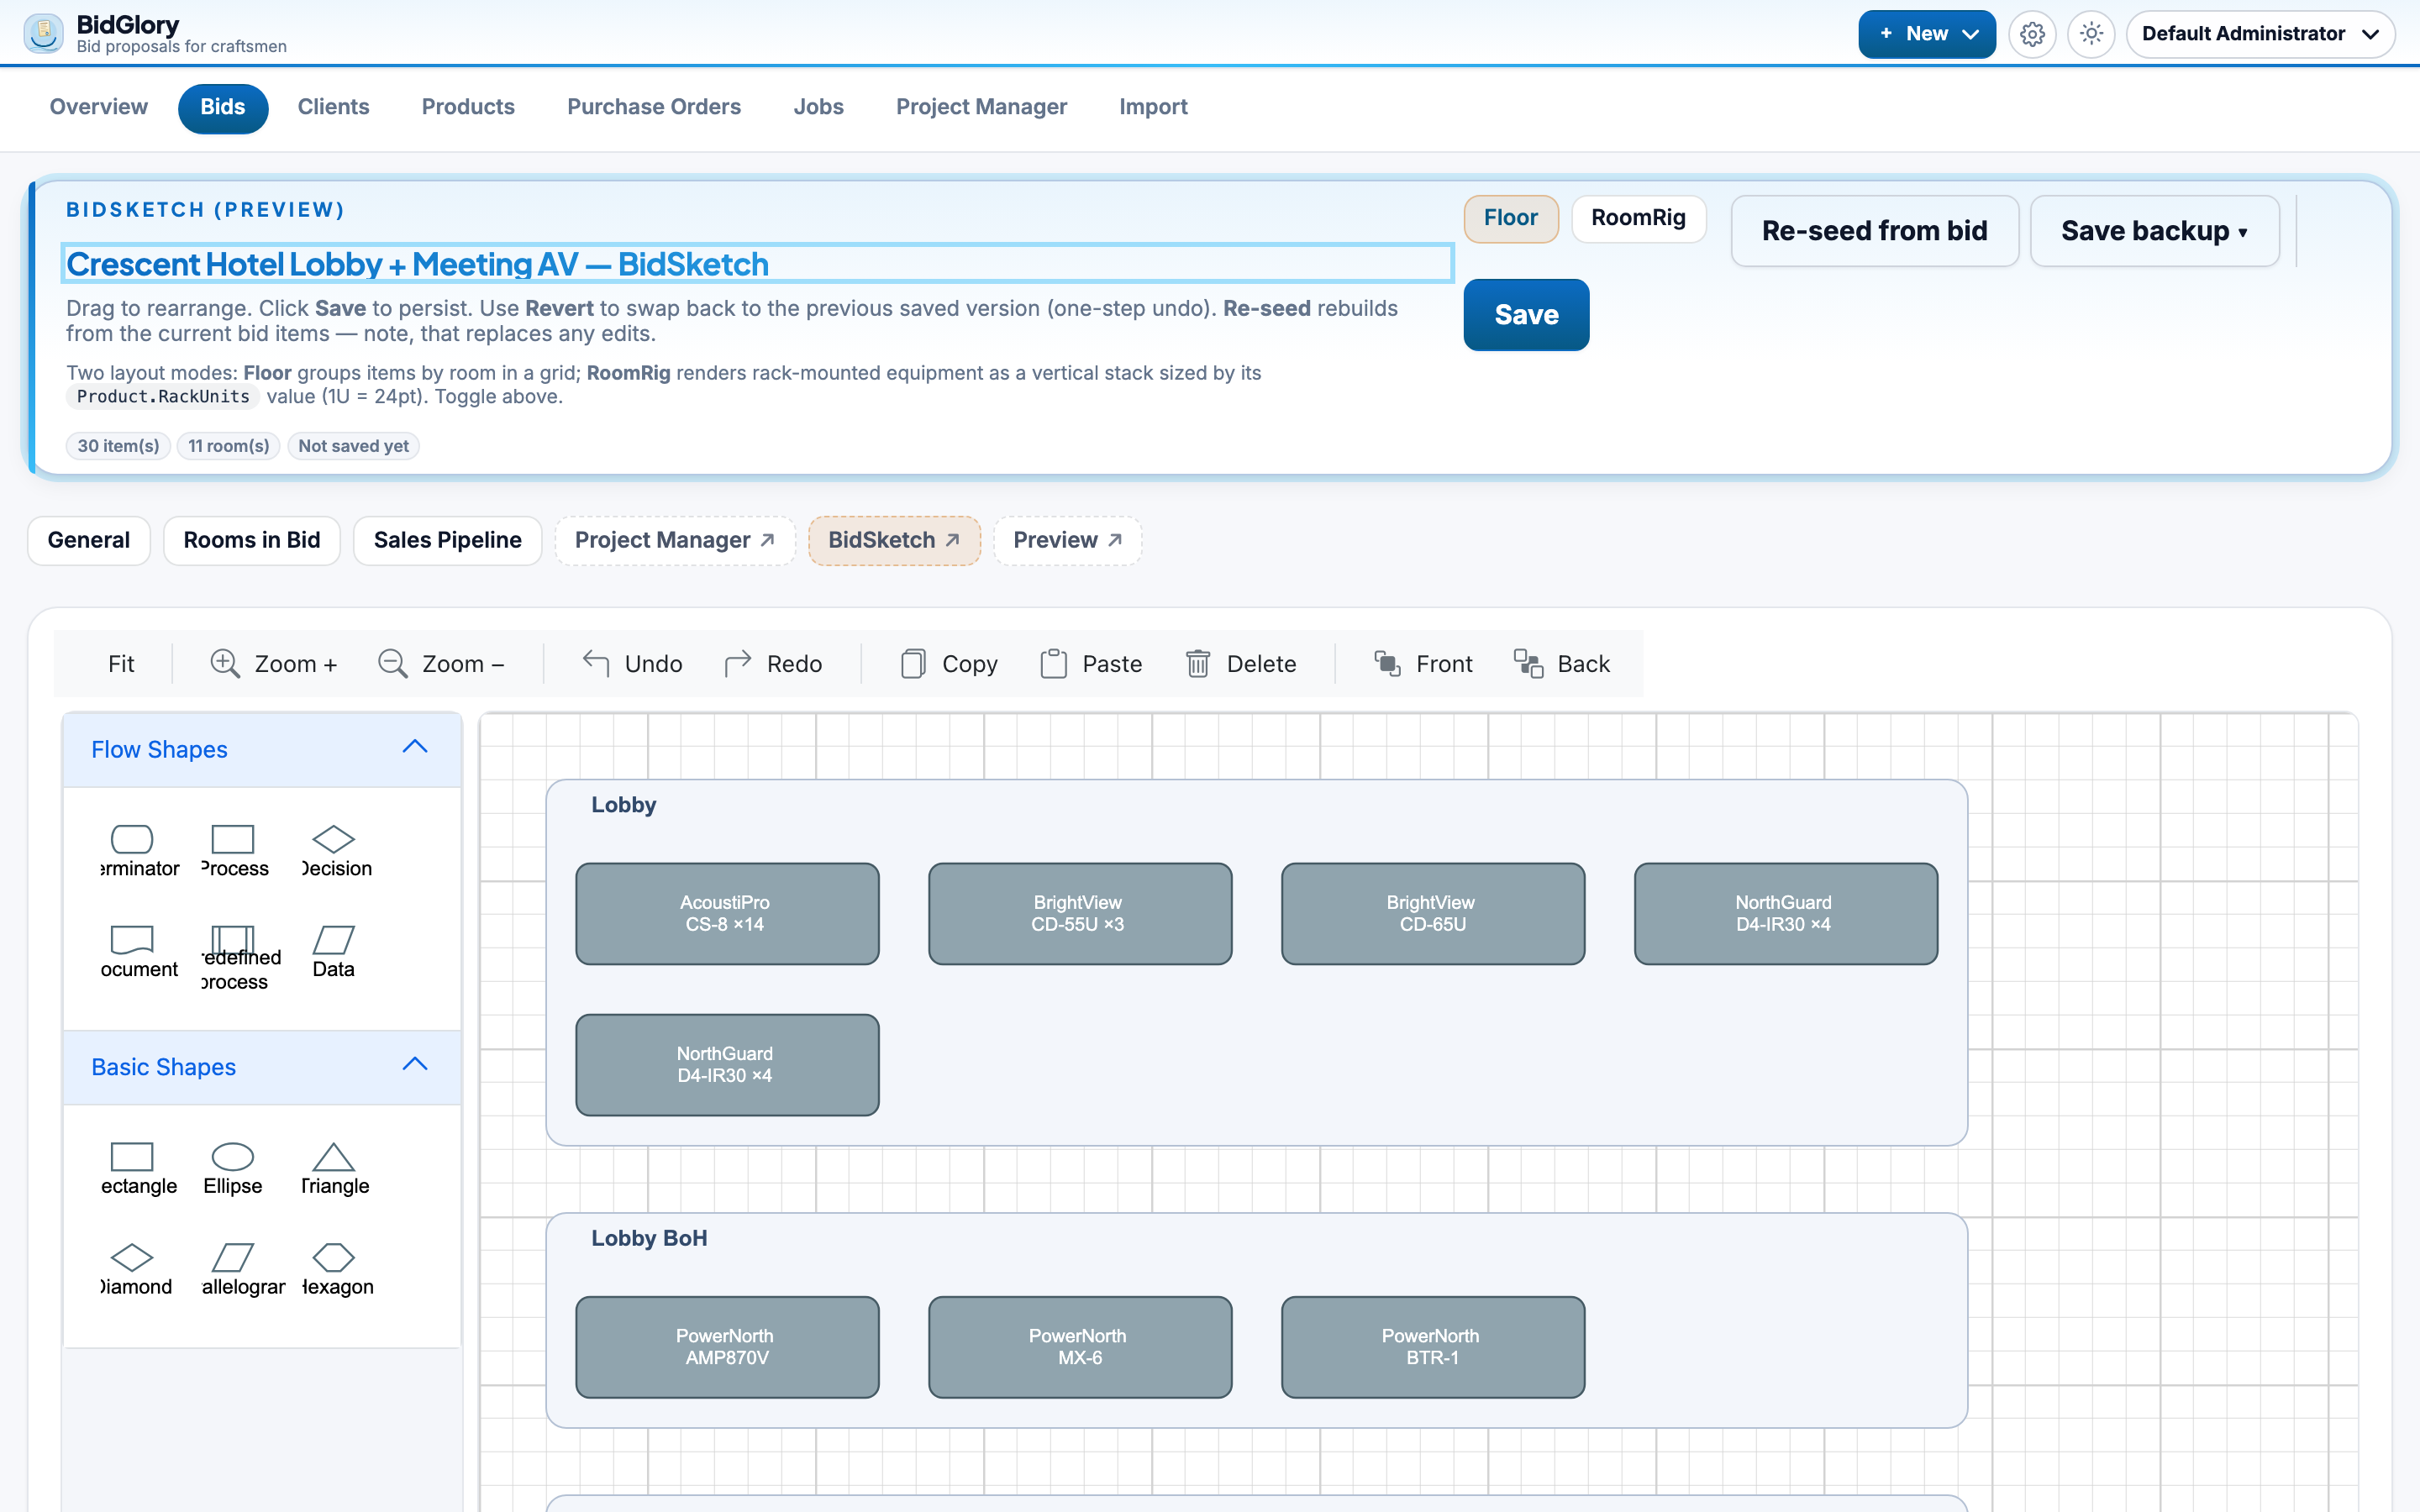This screenshot has width=2420, height=1512.
Task: Pick the Rectangle basic shape
Action: (x=132, y=1169)
